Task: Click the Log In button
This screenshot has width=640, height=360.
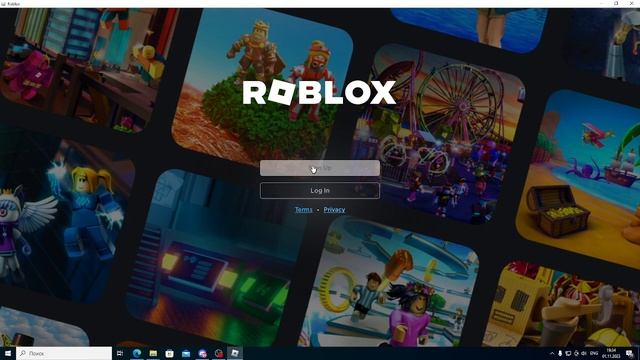Action: tap(320, 191)
